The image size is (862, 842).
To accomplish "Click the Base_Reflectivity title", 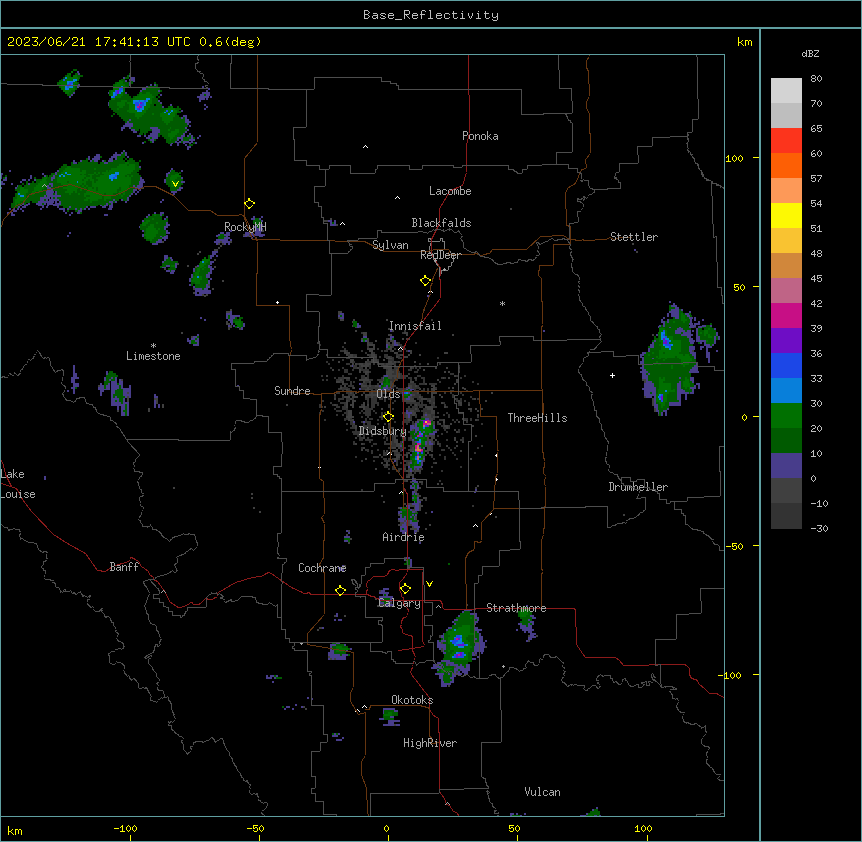I will pos(431,15).
